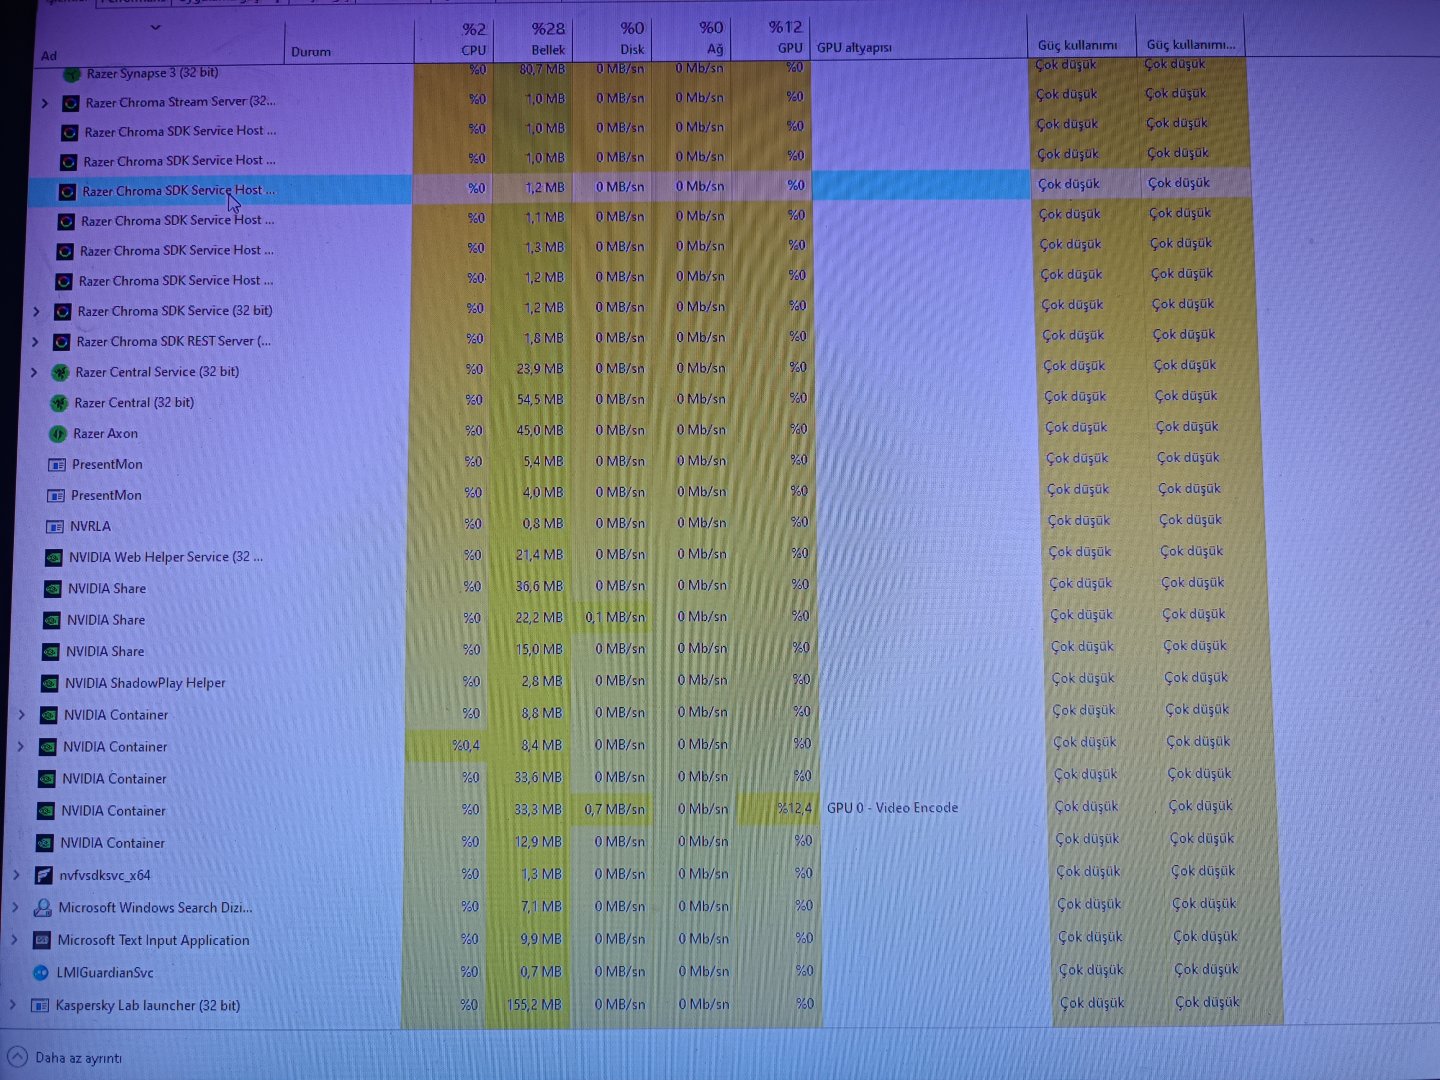Click the icon of PresentMon using 5,4 MB
The width and height of the screenshot is (1440, 1080).
[57, 465]
